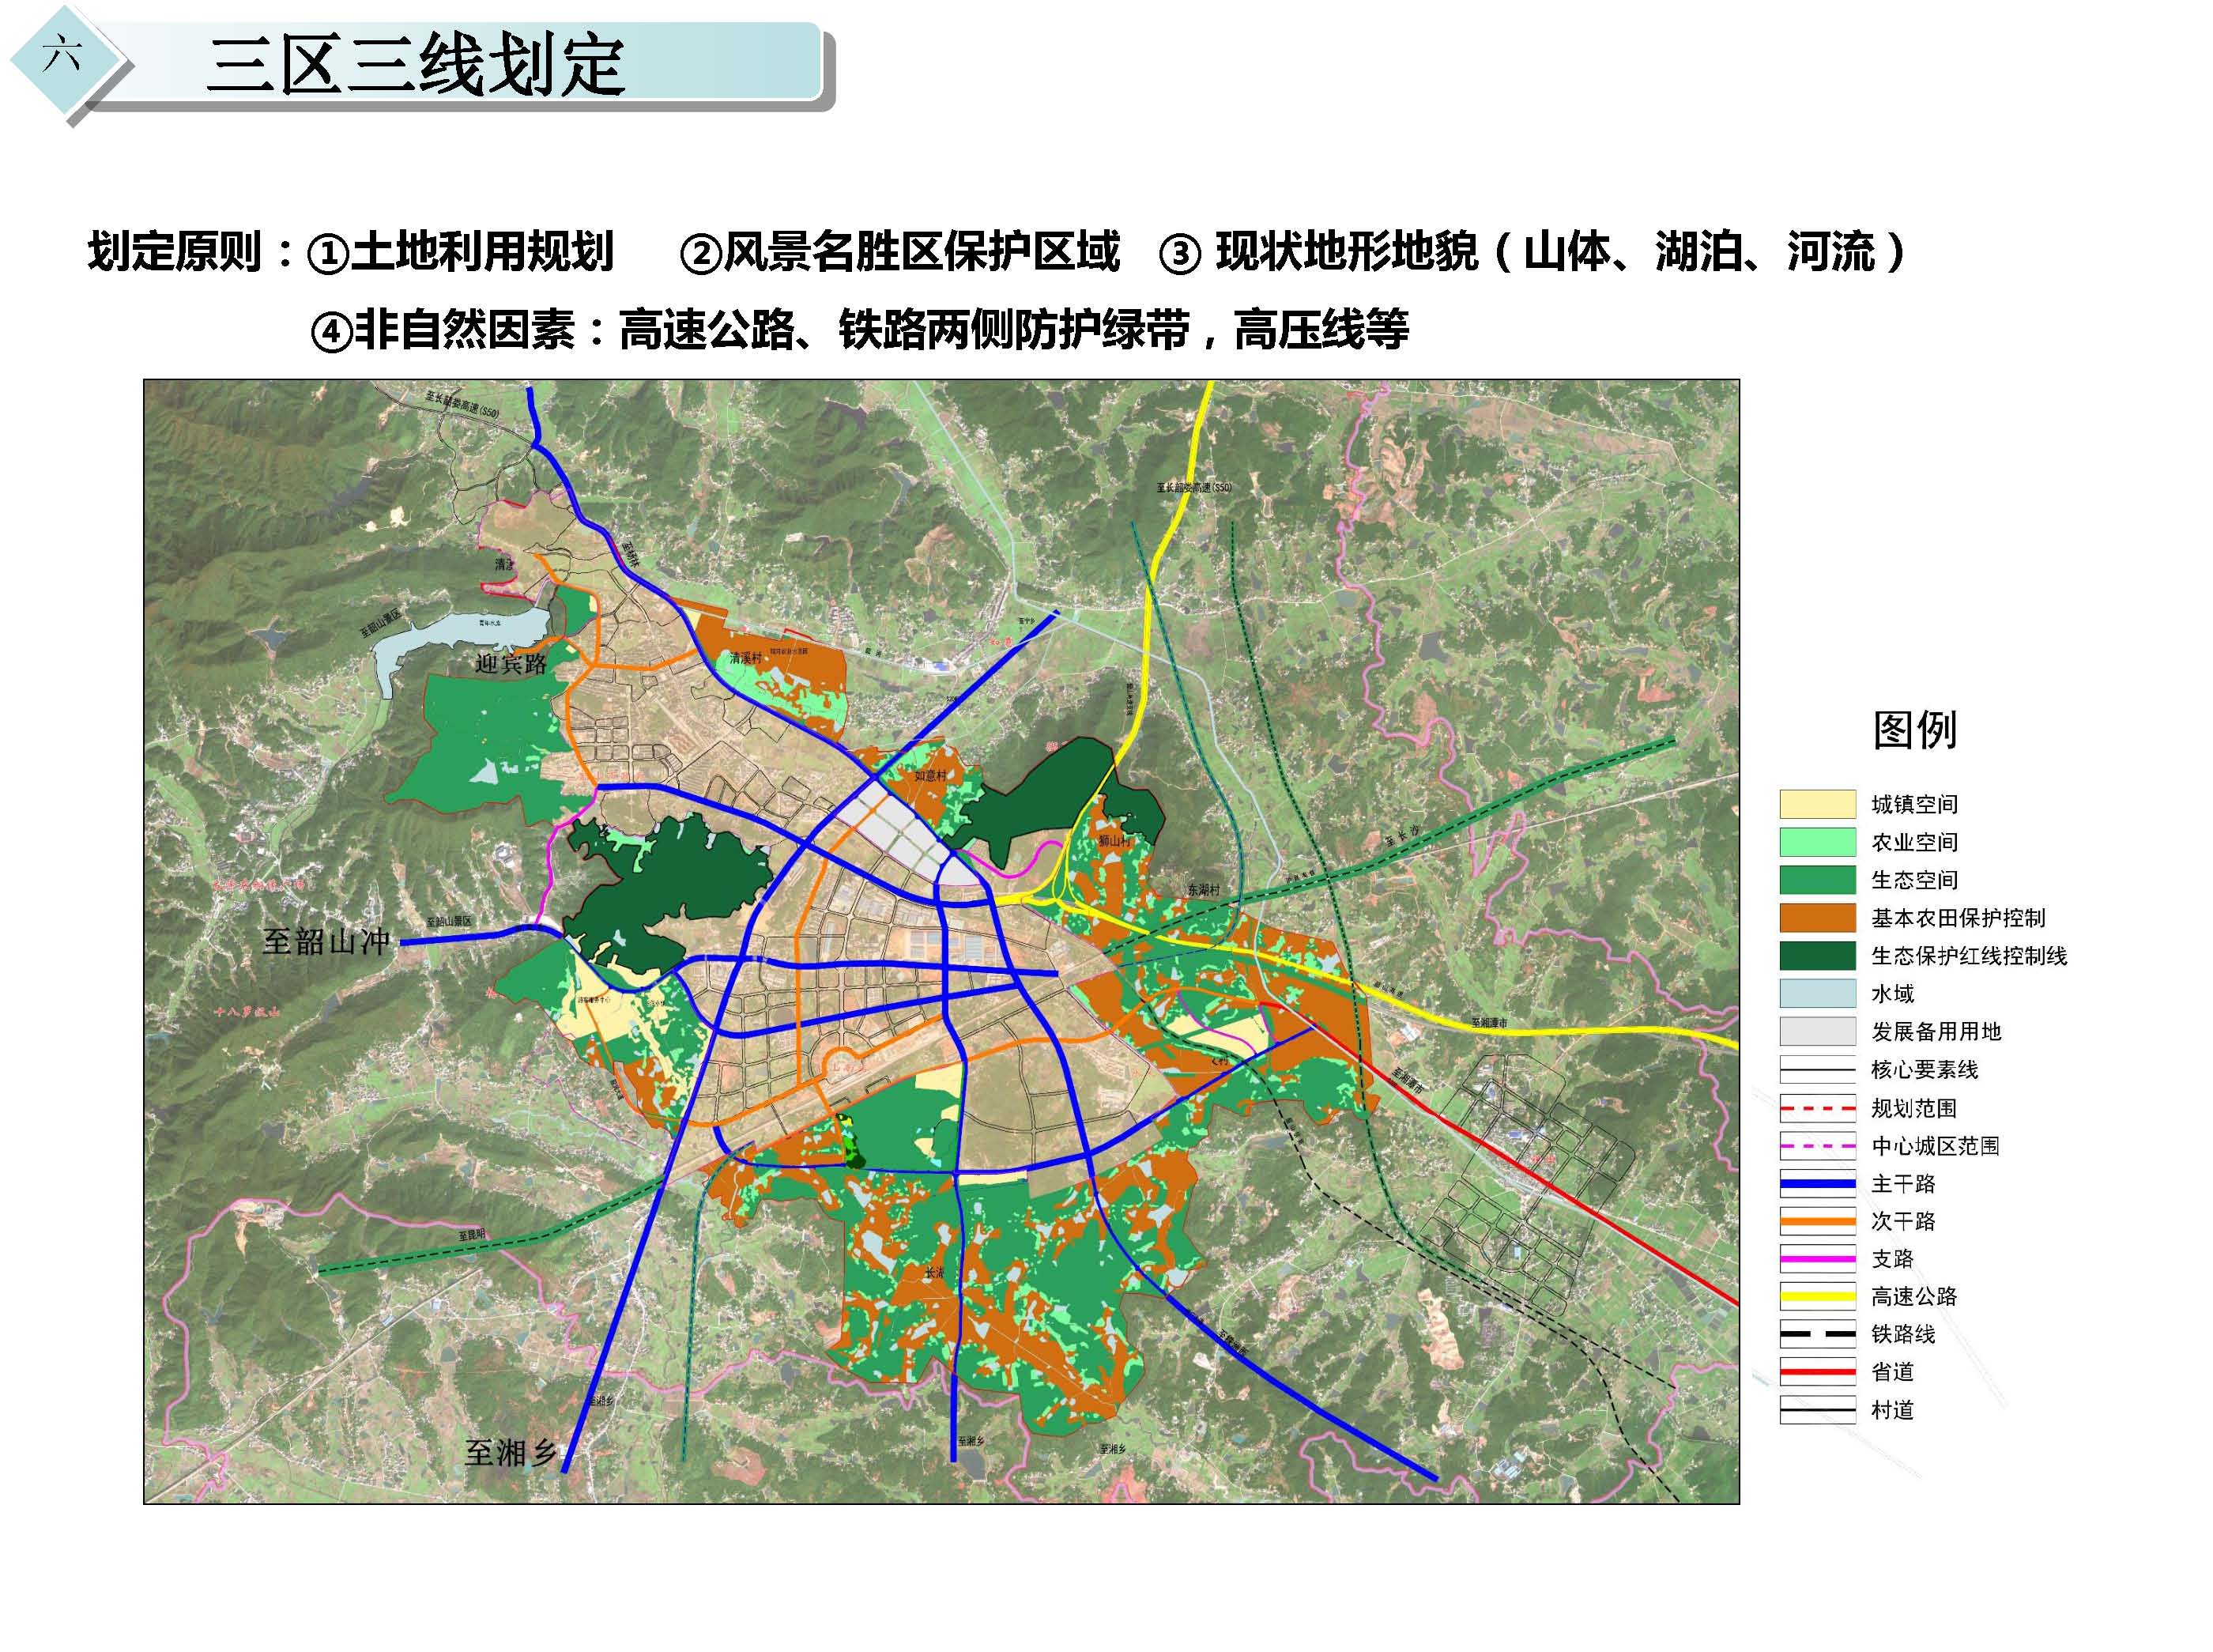This screenshot has height=1652, width=2213.
Task: Click the legend label 主干路
Action: click(1903, 1184)
